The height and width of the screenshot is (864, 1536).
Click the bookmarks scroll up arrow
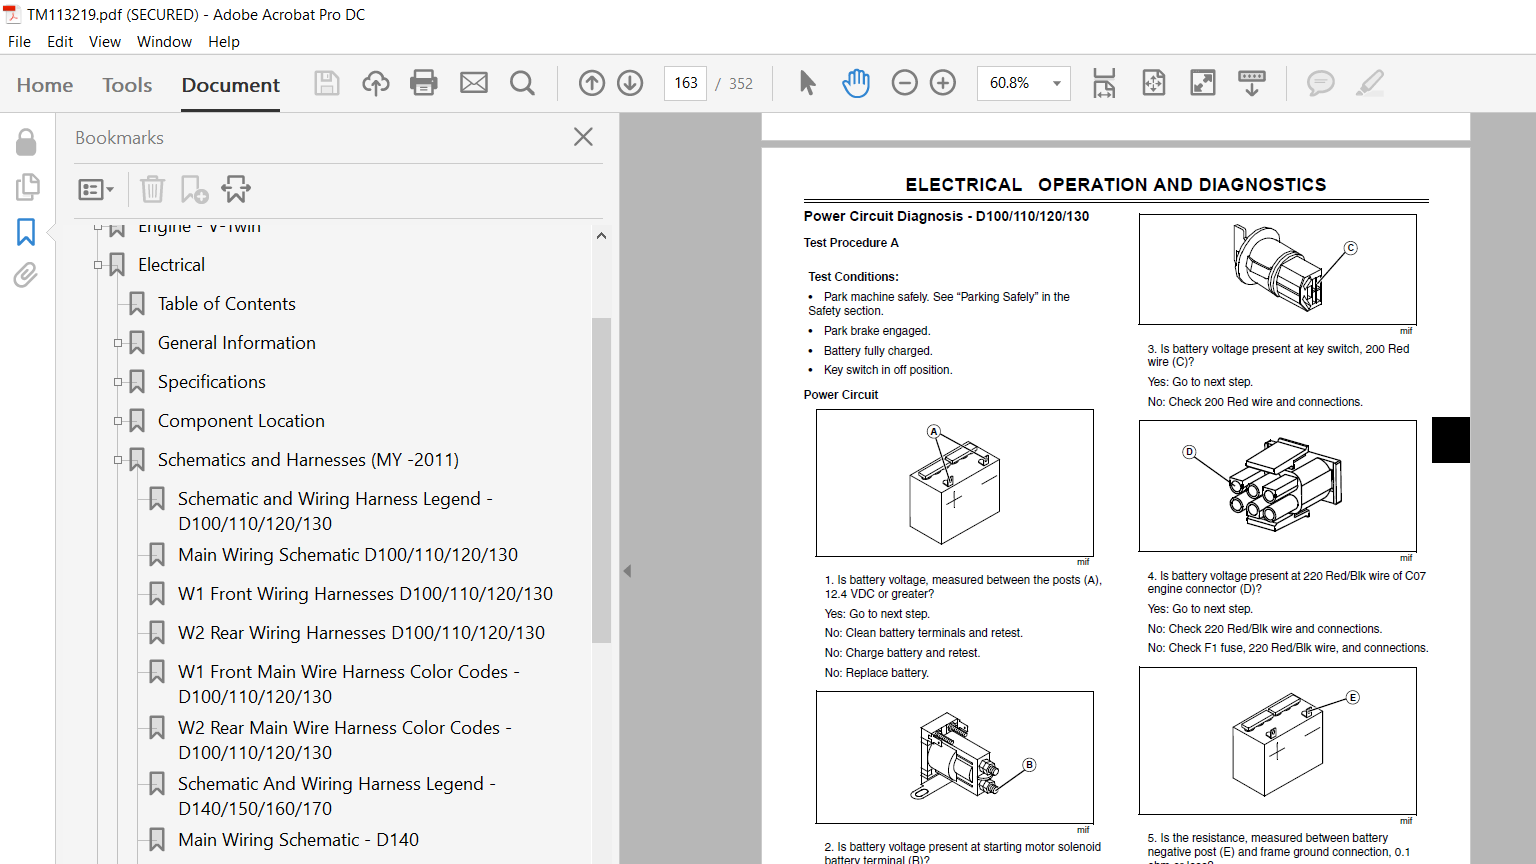tap(601, 236)
